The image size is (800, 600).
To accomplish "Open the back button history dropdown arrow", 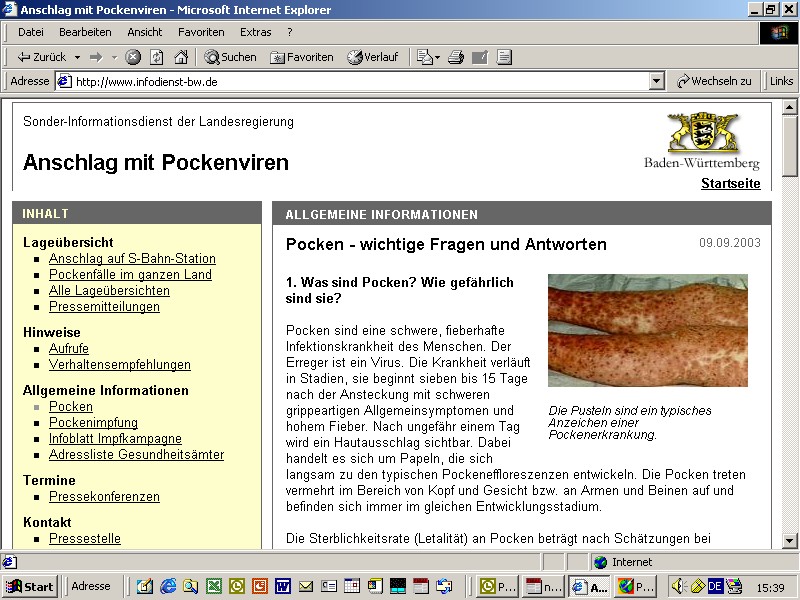I will click(78, 57).
